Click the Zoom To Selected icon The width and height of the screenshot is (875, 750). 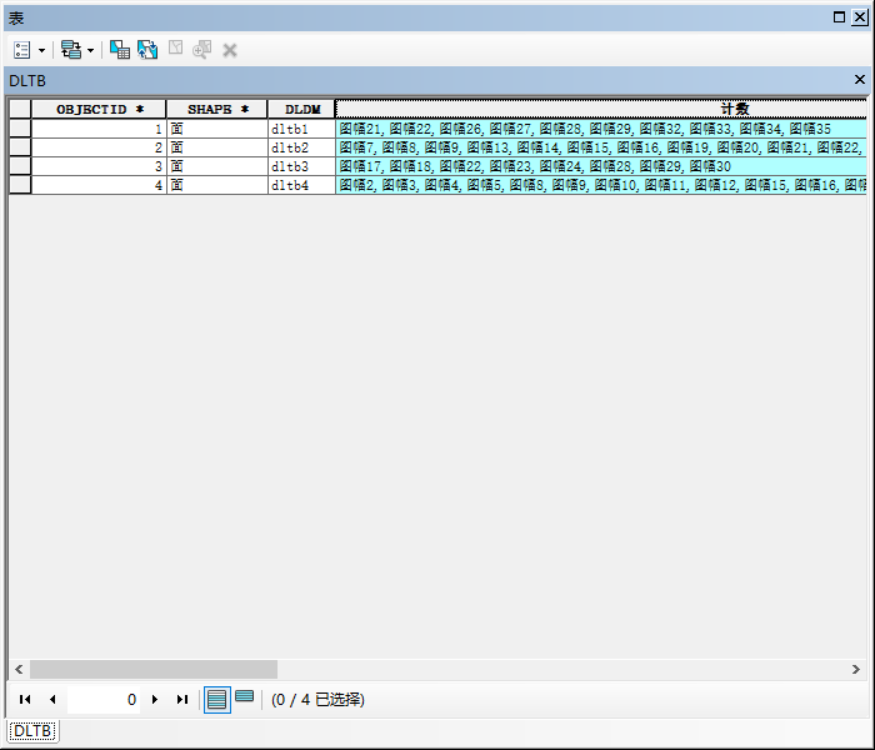202,50
